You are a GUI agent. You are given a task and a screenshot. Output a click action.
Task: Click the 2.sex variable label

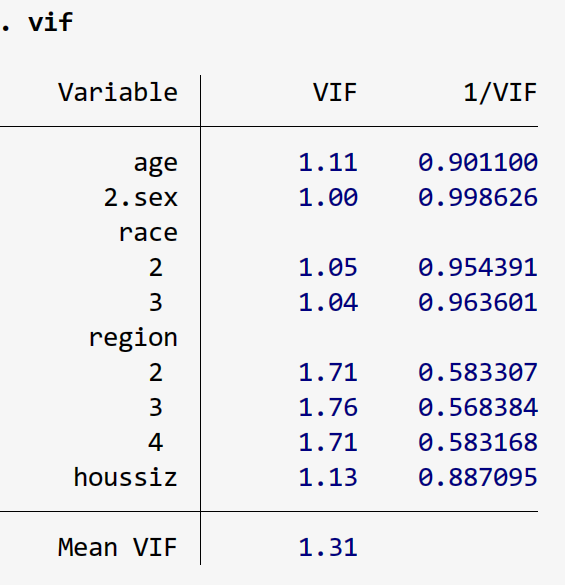141,197
